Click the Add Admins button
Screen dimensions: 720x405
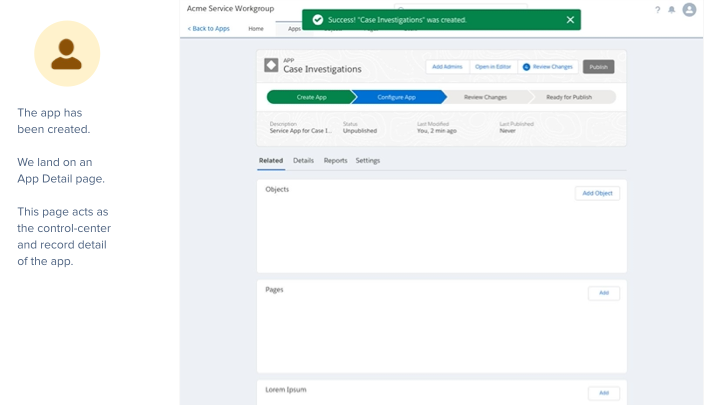447,67
